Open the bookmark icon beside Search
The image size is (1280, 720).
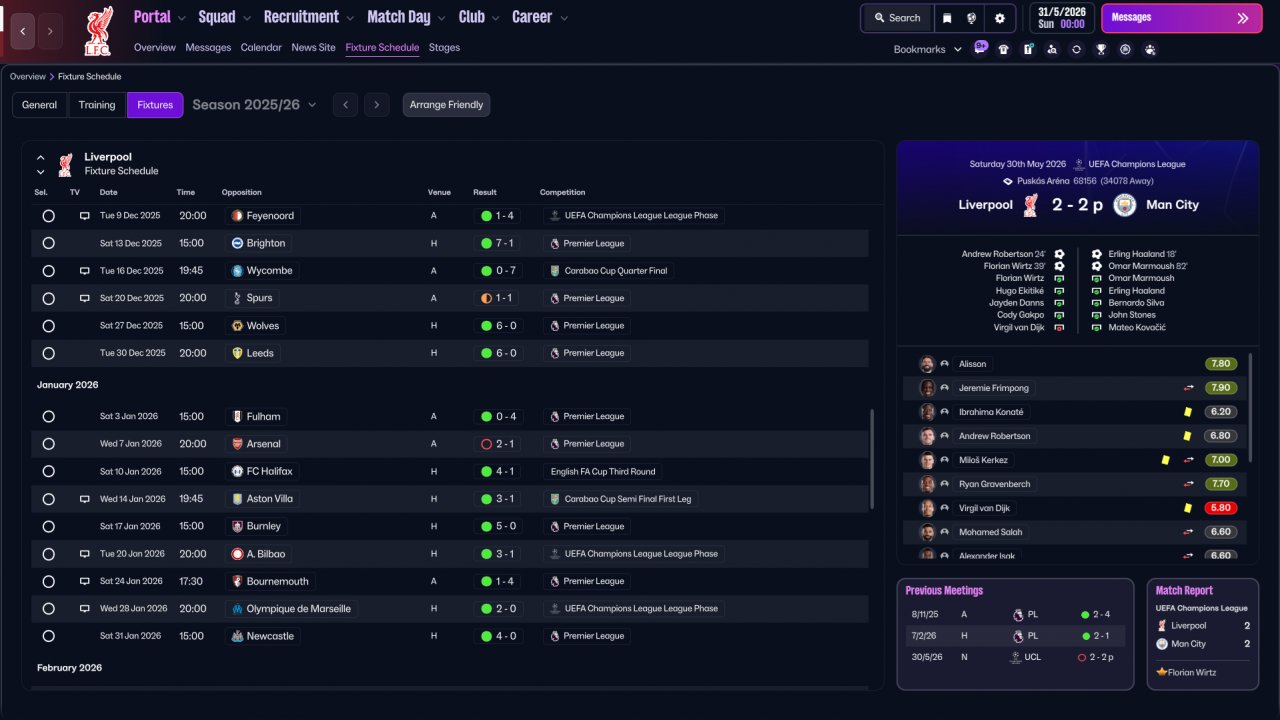pyautogui.click(x=947, y=18)
